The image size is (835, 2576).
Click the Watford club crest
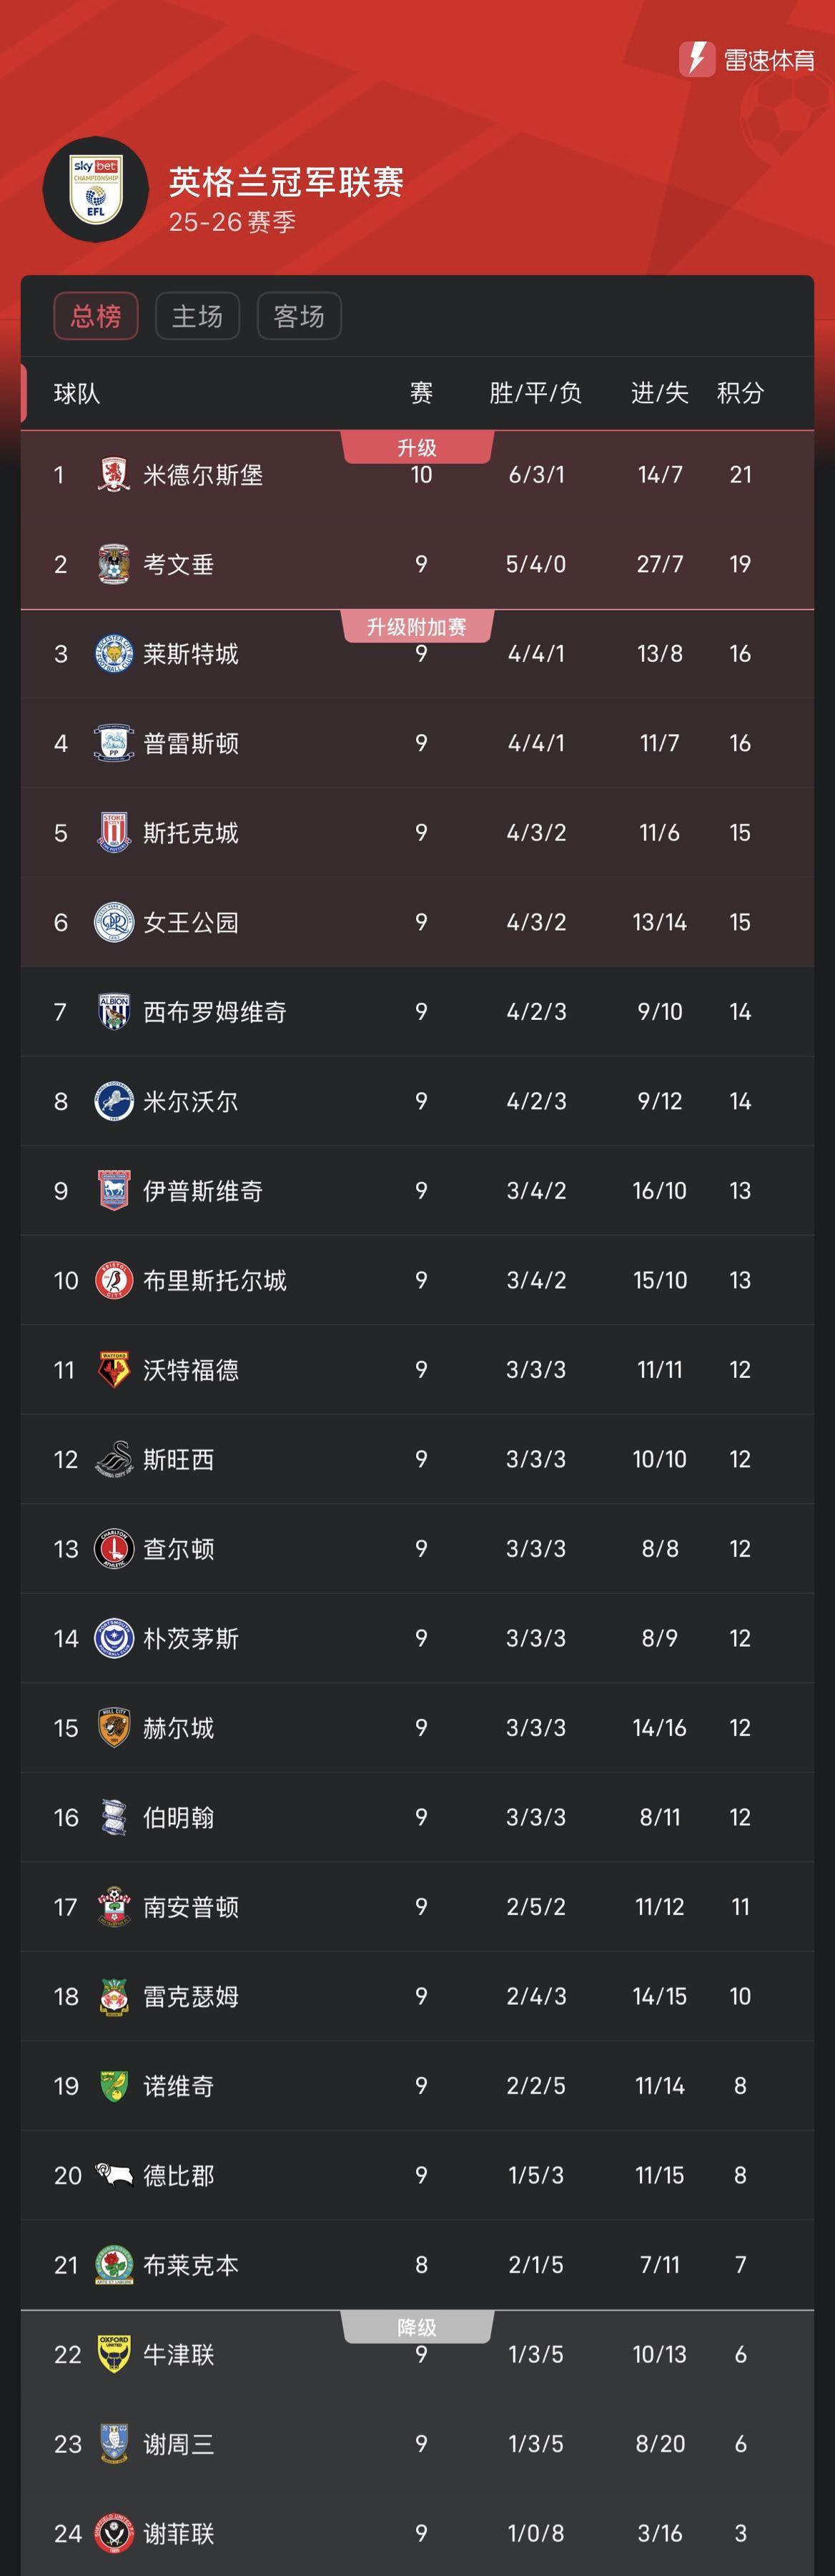tap(114, 1370)
